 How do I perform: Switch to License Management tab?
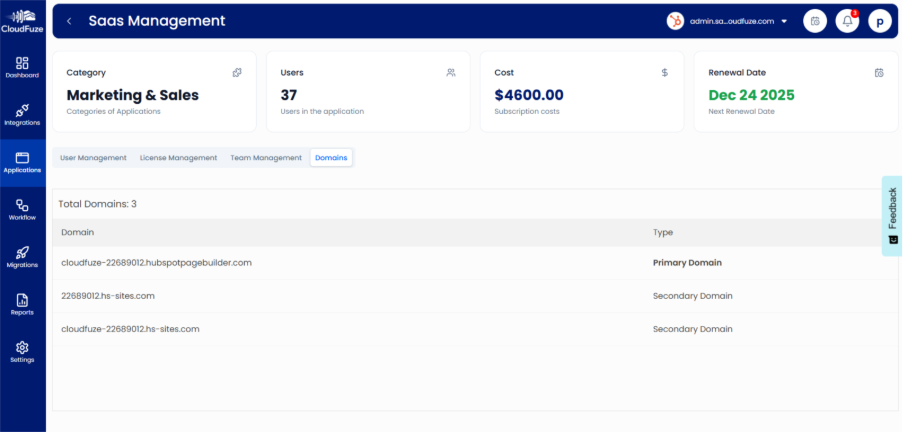pos(179,158)
